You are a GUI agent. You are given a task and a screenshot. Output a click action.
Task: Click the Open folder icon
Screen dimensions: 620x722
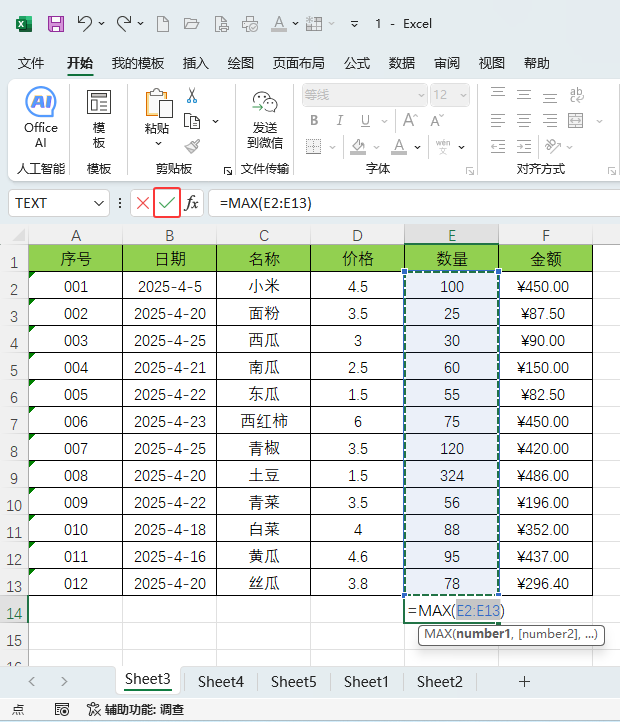[191, 23]
